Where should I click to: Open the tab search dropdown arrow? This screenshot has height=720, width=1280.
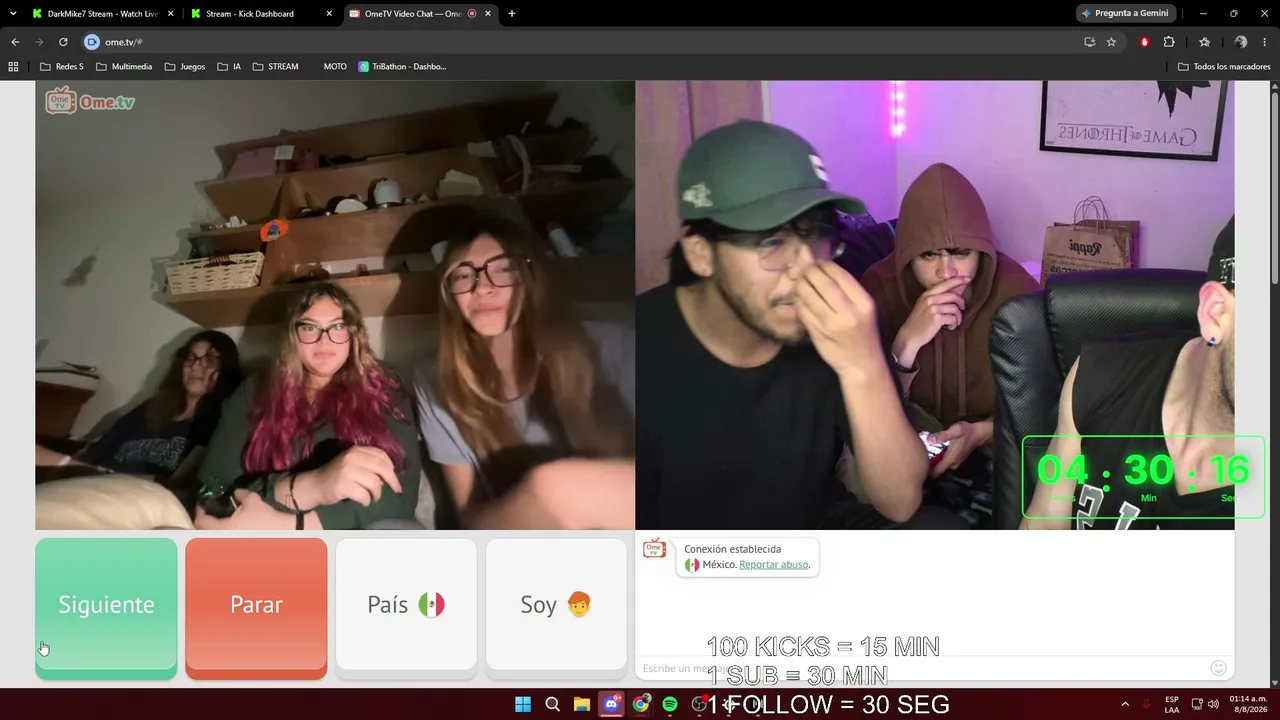point(13,14)
